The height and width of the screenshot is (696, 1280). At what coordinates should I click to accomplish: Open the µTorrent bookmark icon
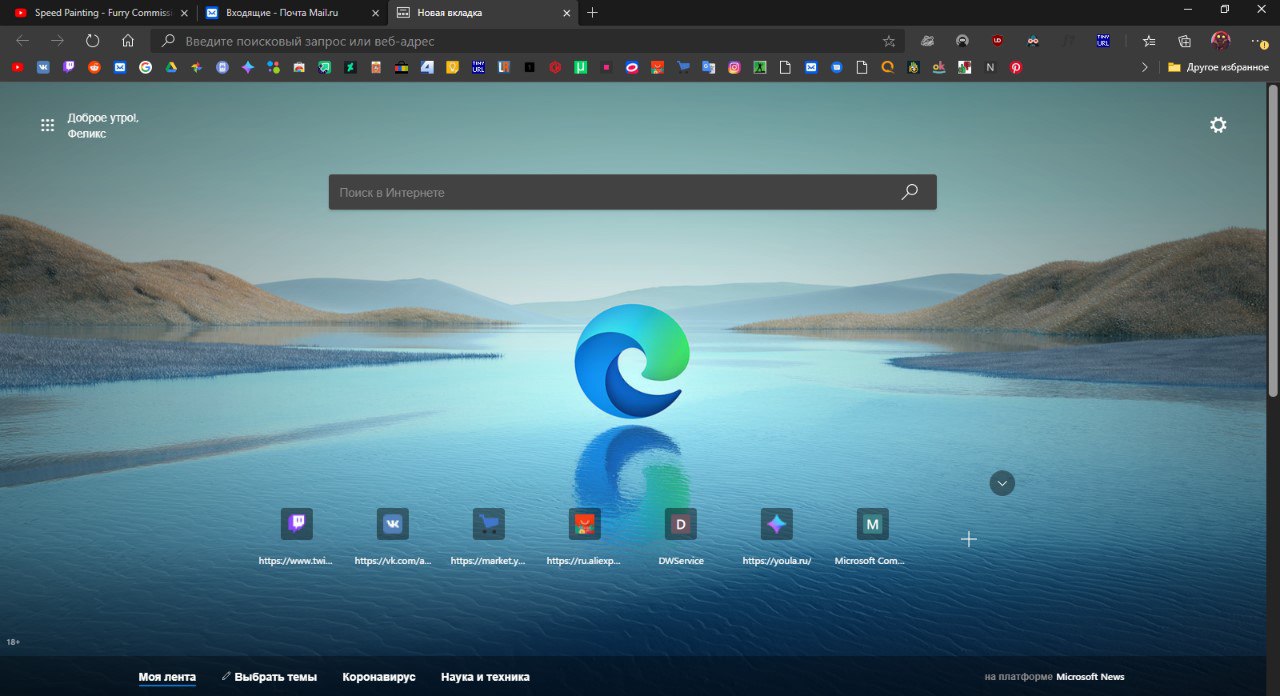(x=580, y=68)
